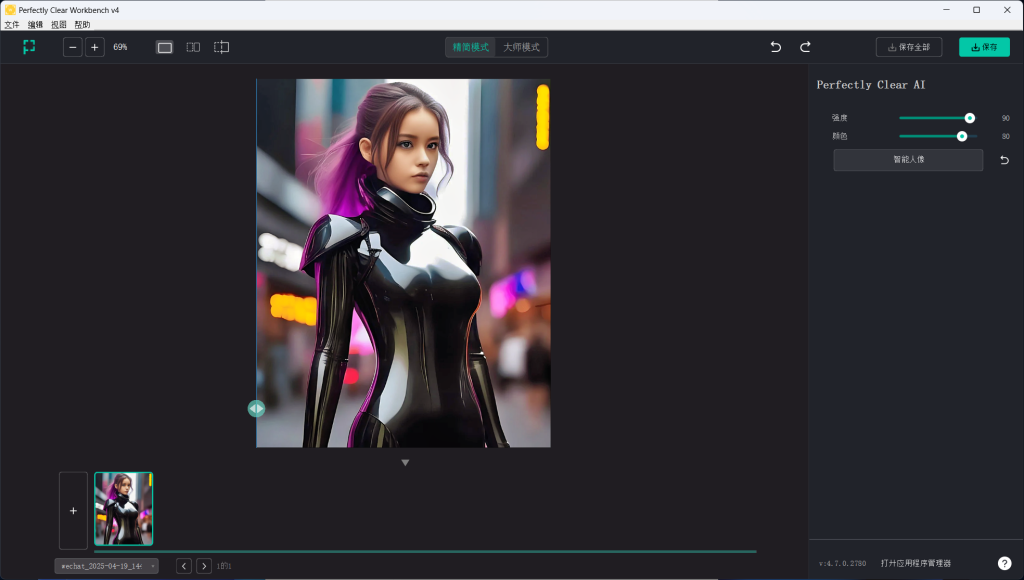Redo the last edit
The width and height of the screenshot is (1024, 580).
[x=805, y=47]
